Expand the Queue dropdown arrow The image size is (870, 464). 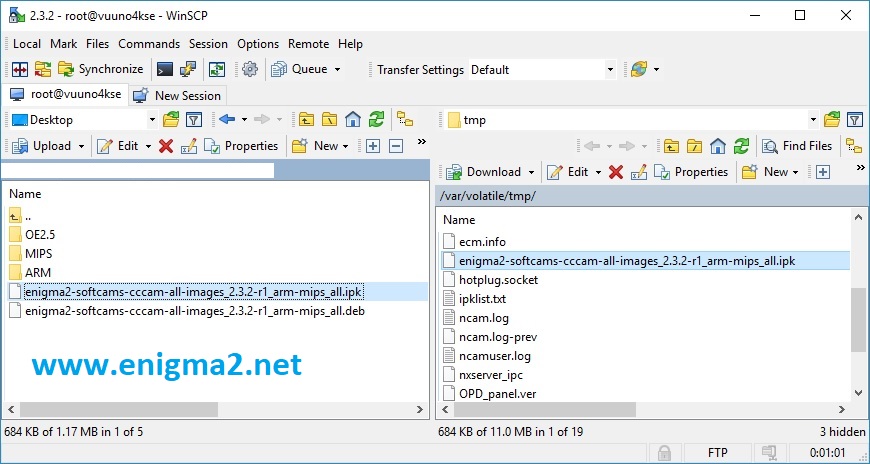click(337, 70)
